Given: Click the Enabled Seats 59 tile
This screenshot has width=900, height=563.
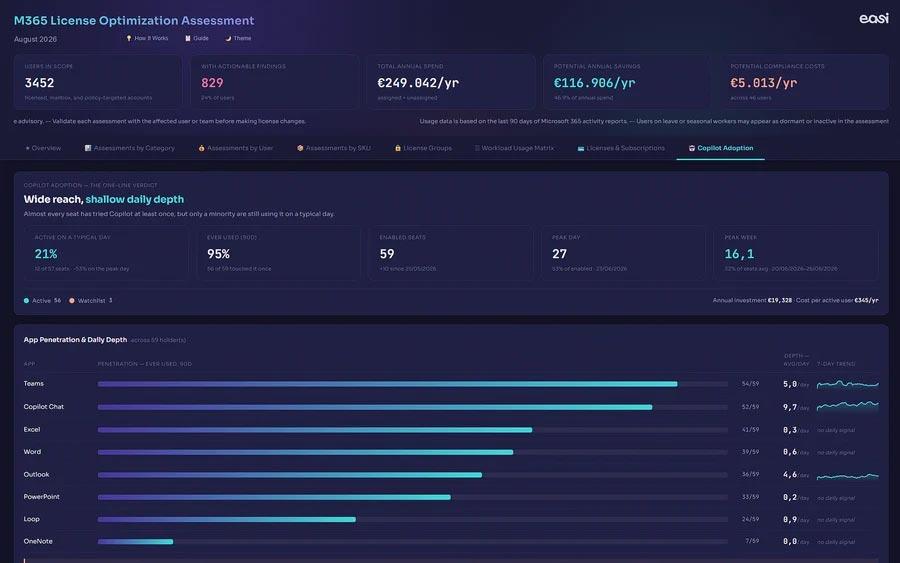Looking at the screenshot, I should click(x=451, y=253).
